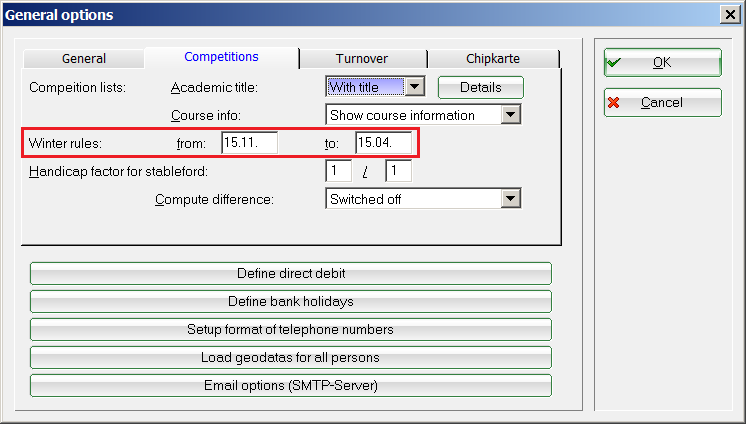The height and width of the screenshot is (424, 746).
Task: Confirm with the OK button
Action: (x=661, y=62)
